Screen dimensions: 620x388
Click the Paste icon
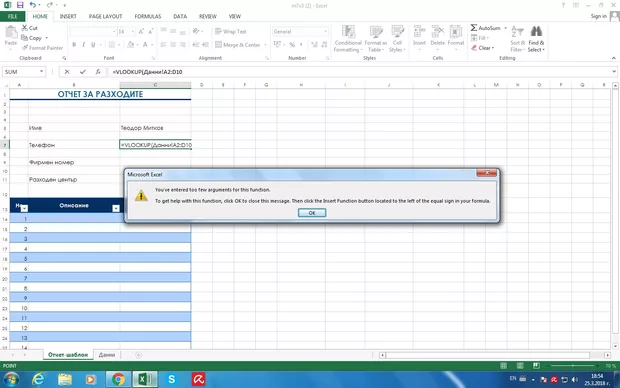coord(11,32)
